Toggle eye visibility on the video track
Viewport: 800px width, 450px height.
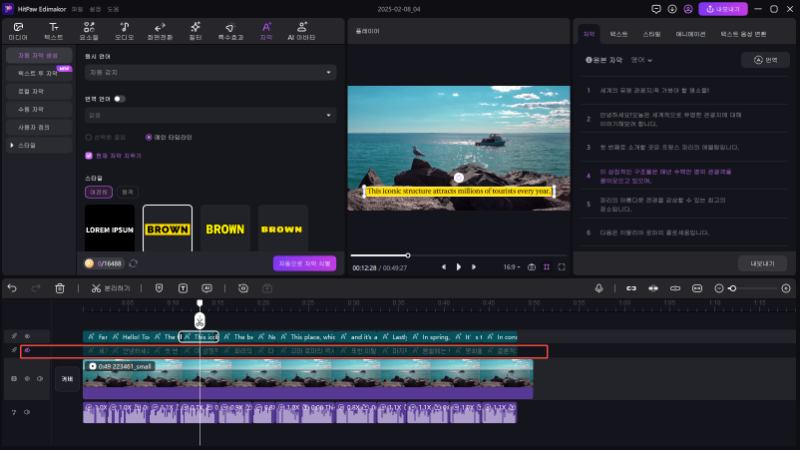pos(27,379)
